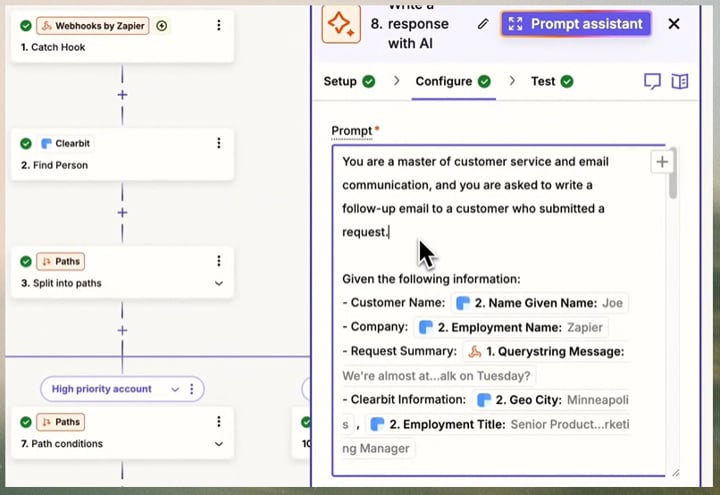Open the Prompt assistant
The height and width of the screenshot is (495, 720).
(576, 24)
